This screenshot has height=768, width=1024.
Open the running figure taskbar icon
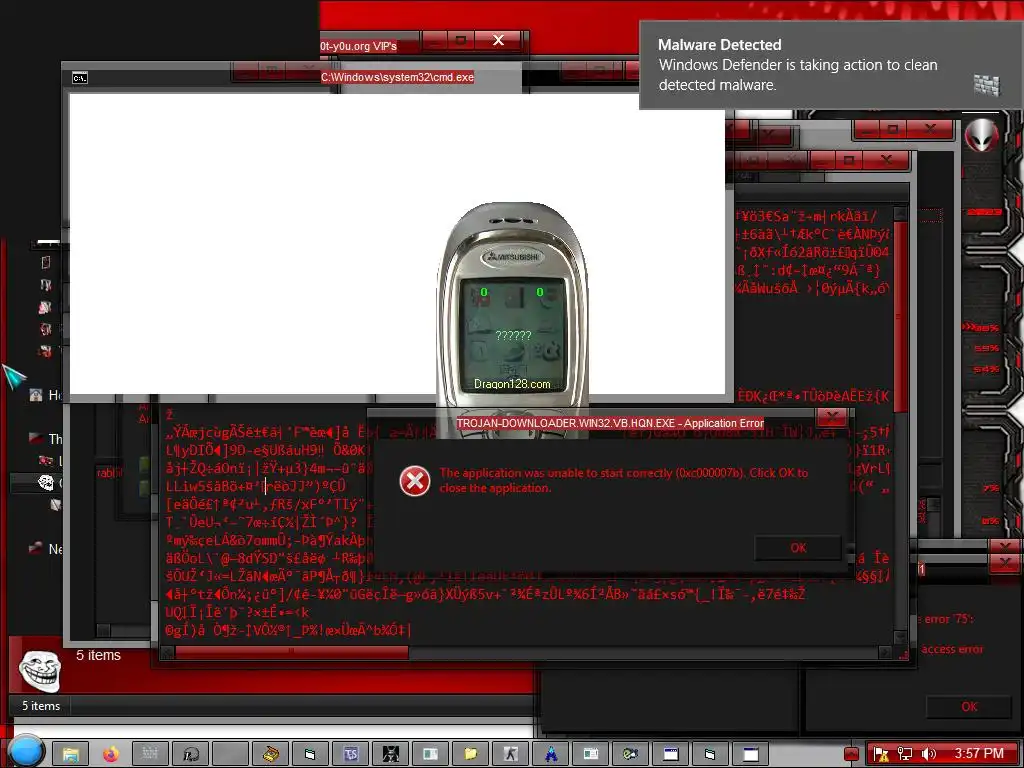click(x=511, y=754)
